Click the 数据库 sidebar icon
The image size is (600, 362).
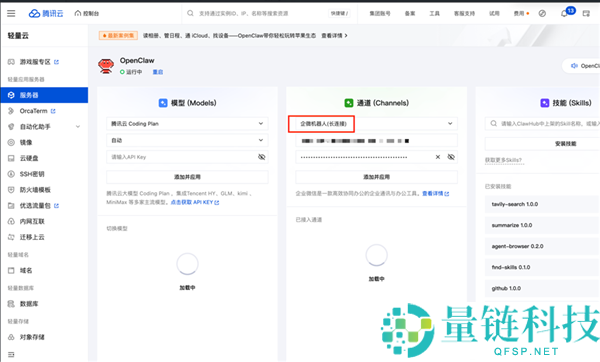[x=11, y=304]
